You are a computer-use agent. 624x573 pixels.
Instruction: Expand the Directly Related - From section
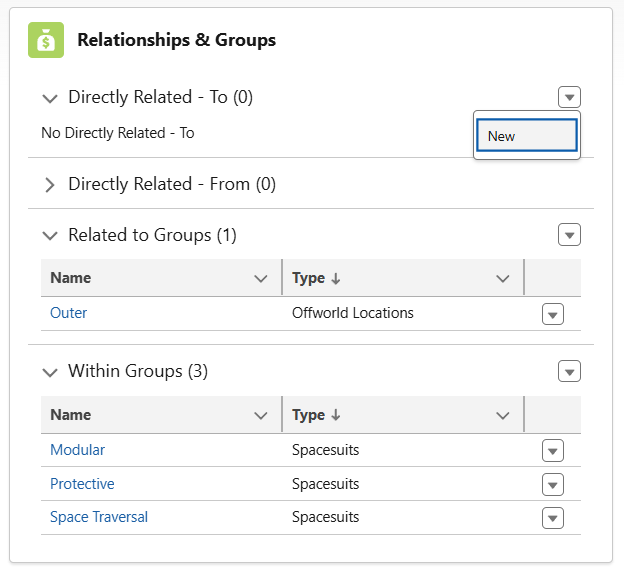50,185
